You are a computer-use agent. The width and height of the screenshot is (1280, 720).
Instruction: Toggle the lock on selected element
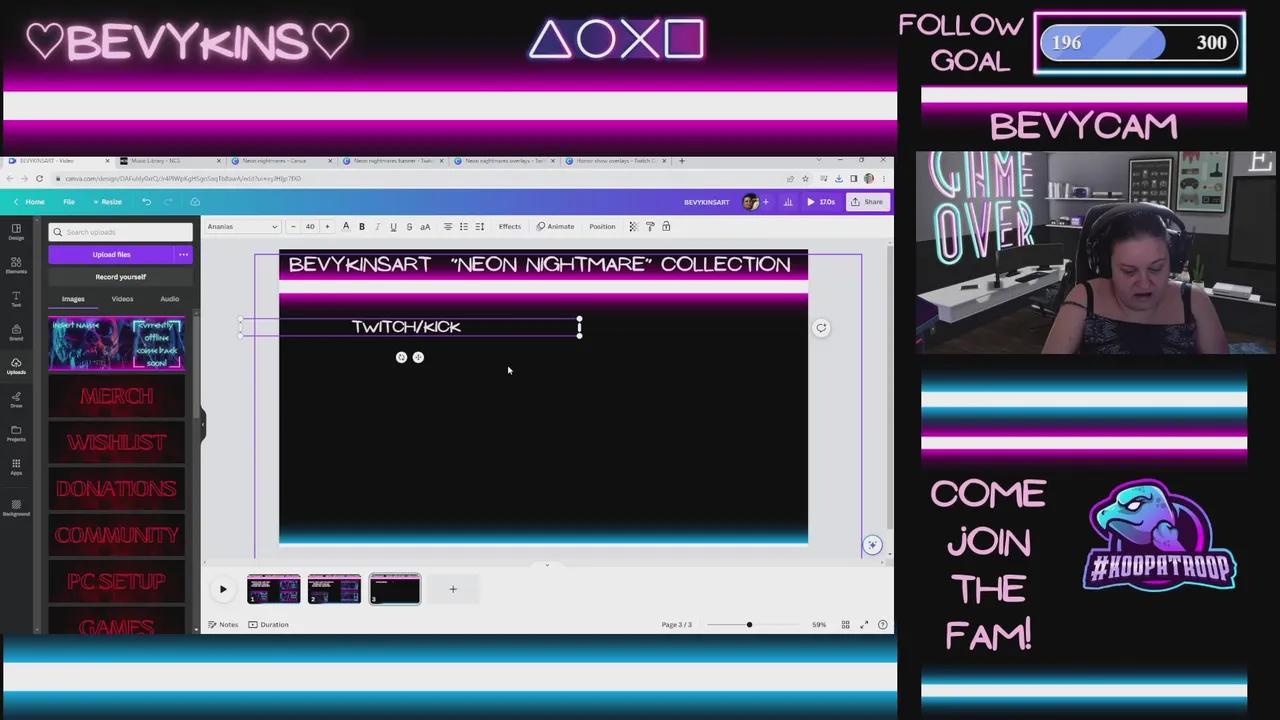[x=666, y=227]
